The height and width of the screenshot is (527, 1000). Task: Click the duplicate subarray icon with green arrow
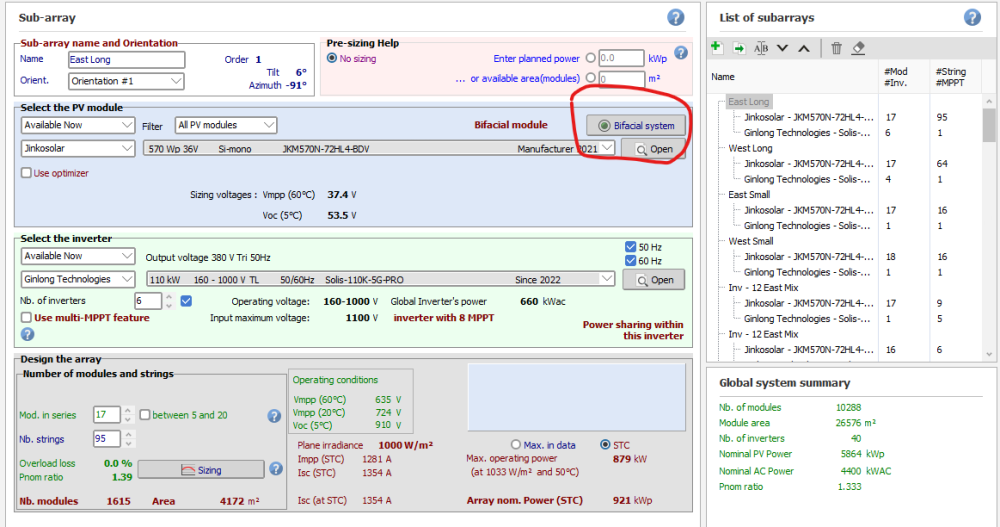click(x=739, y=48)
